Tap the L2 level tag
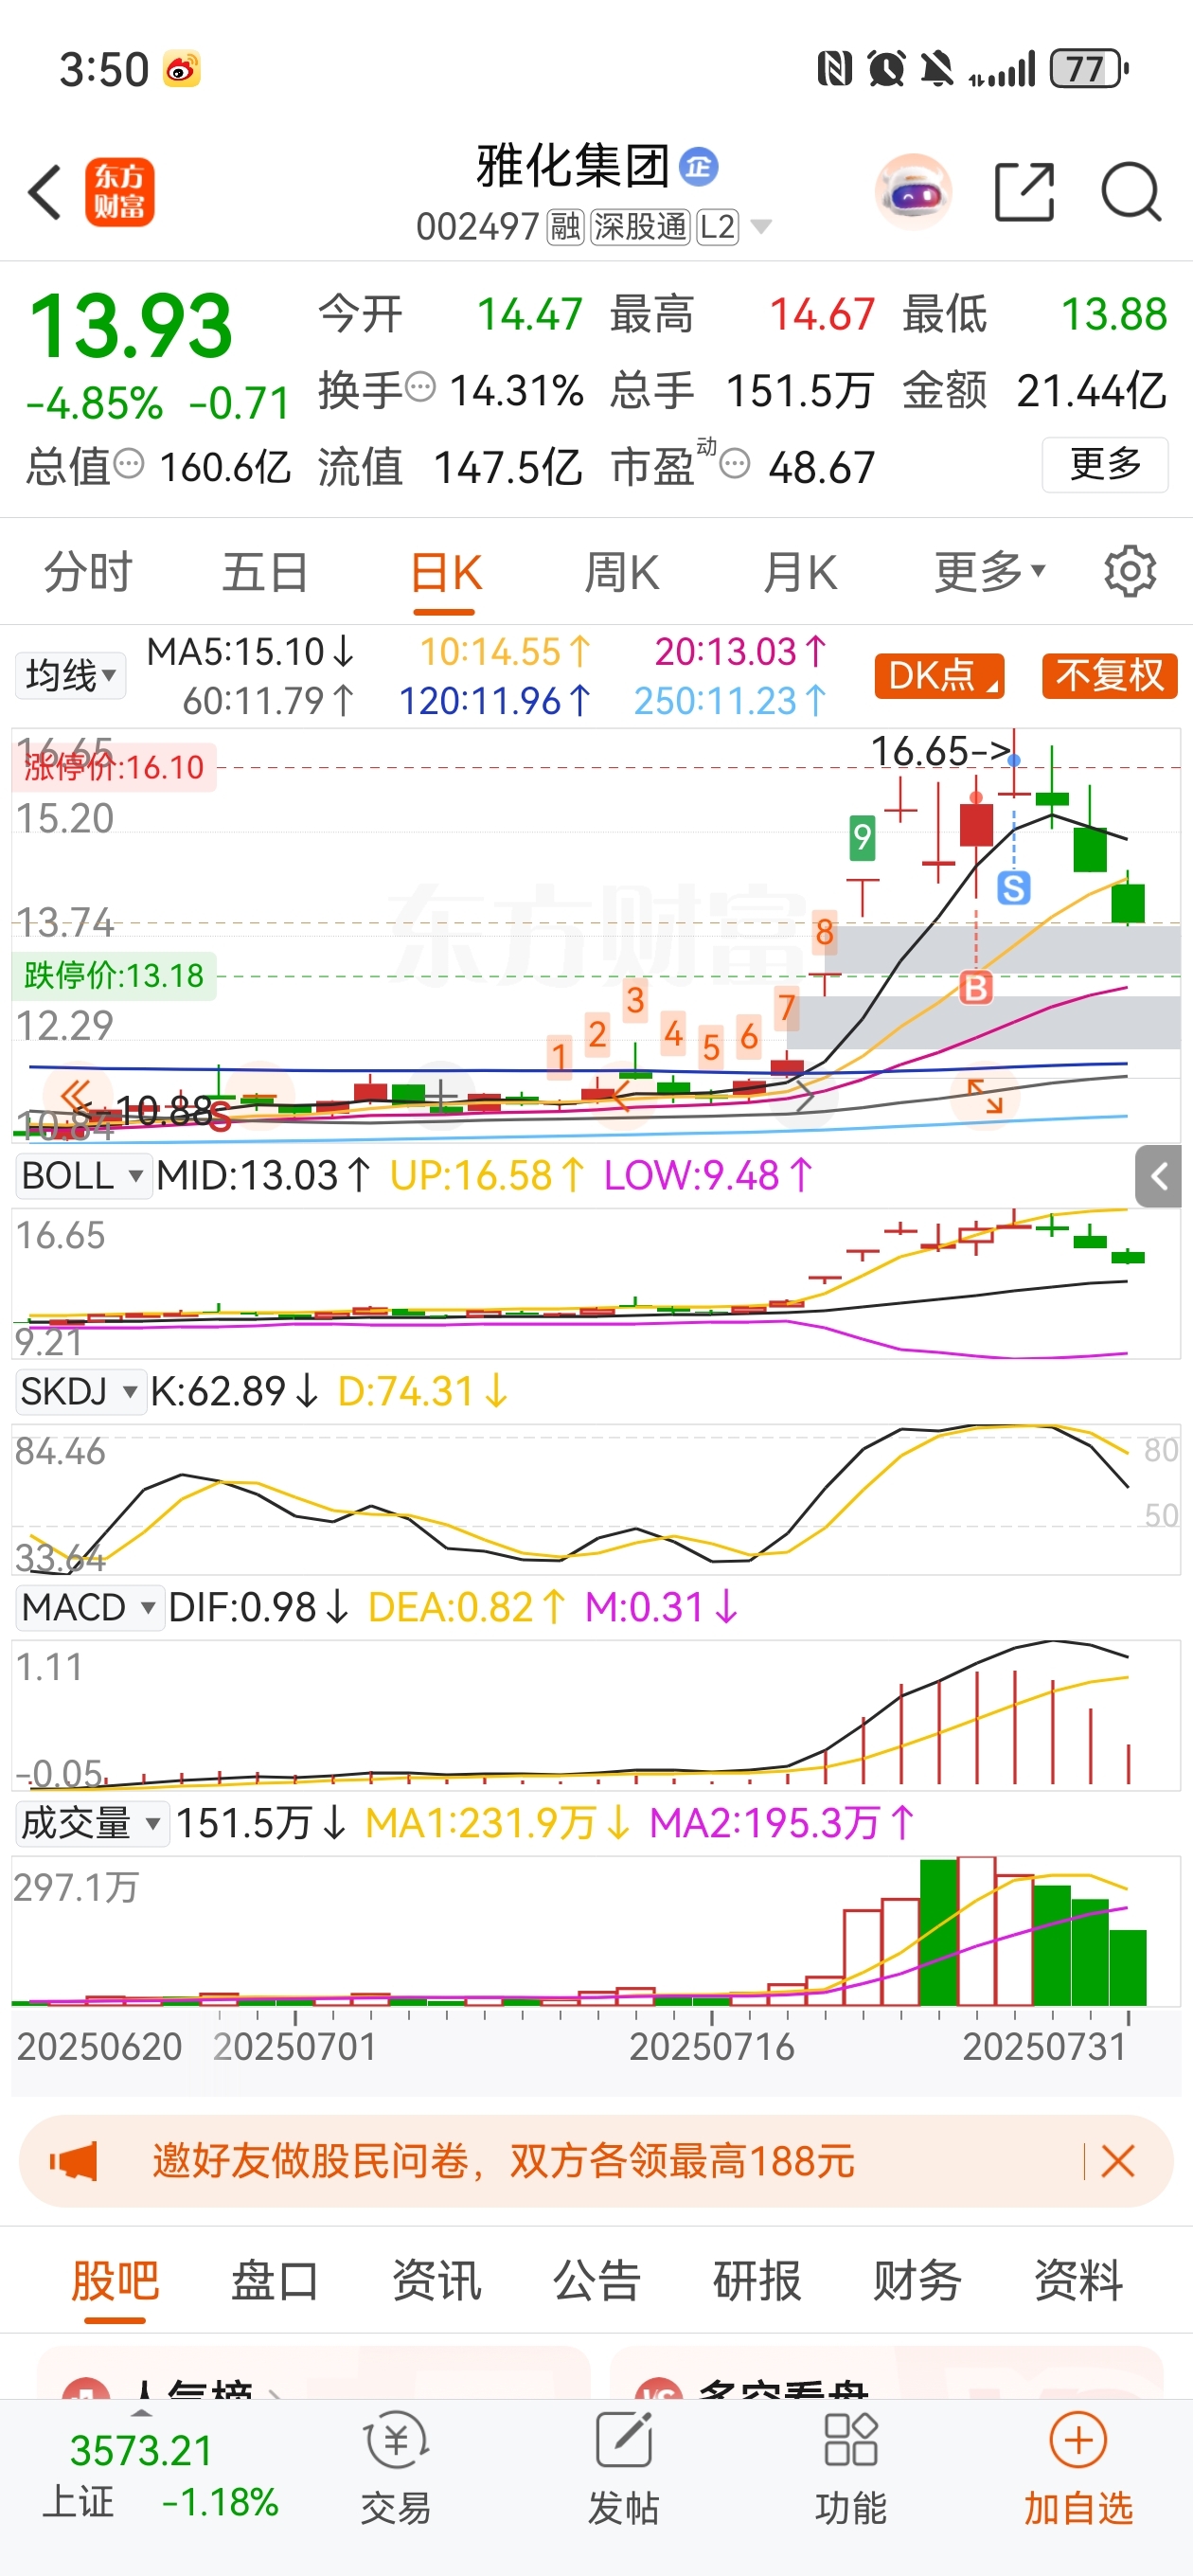 717,227
